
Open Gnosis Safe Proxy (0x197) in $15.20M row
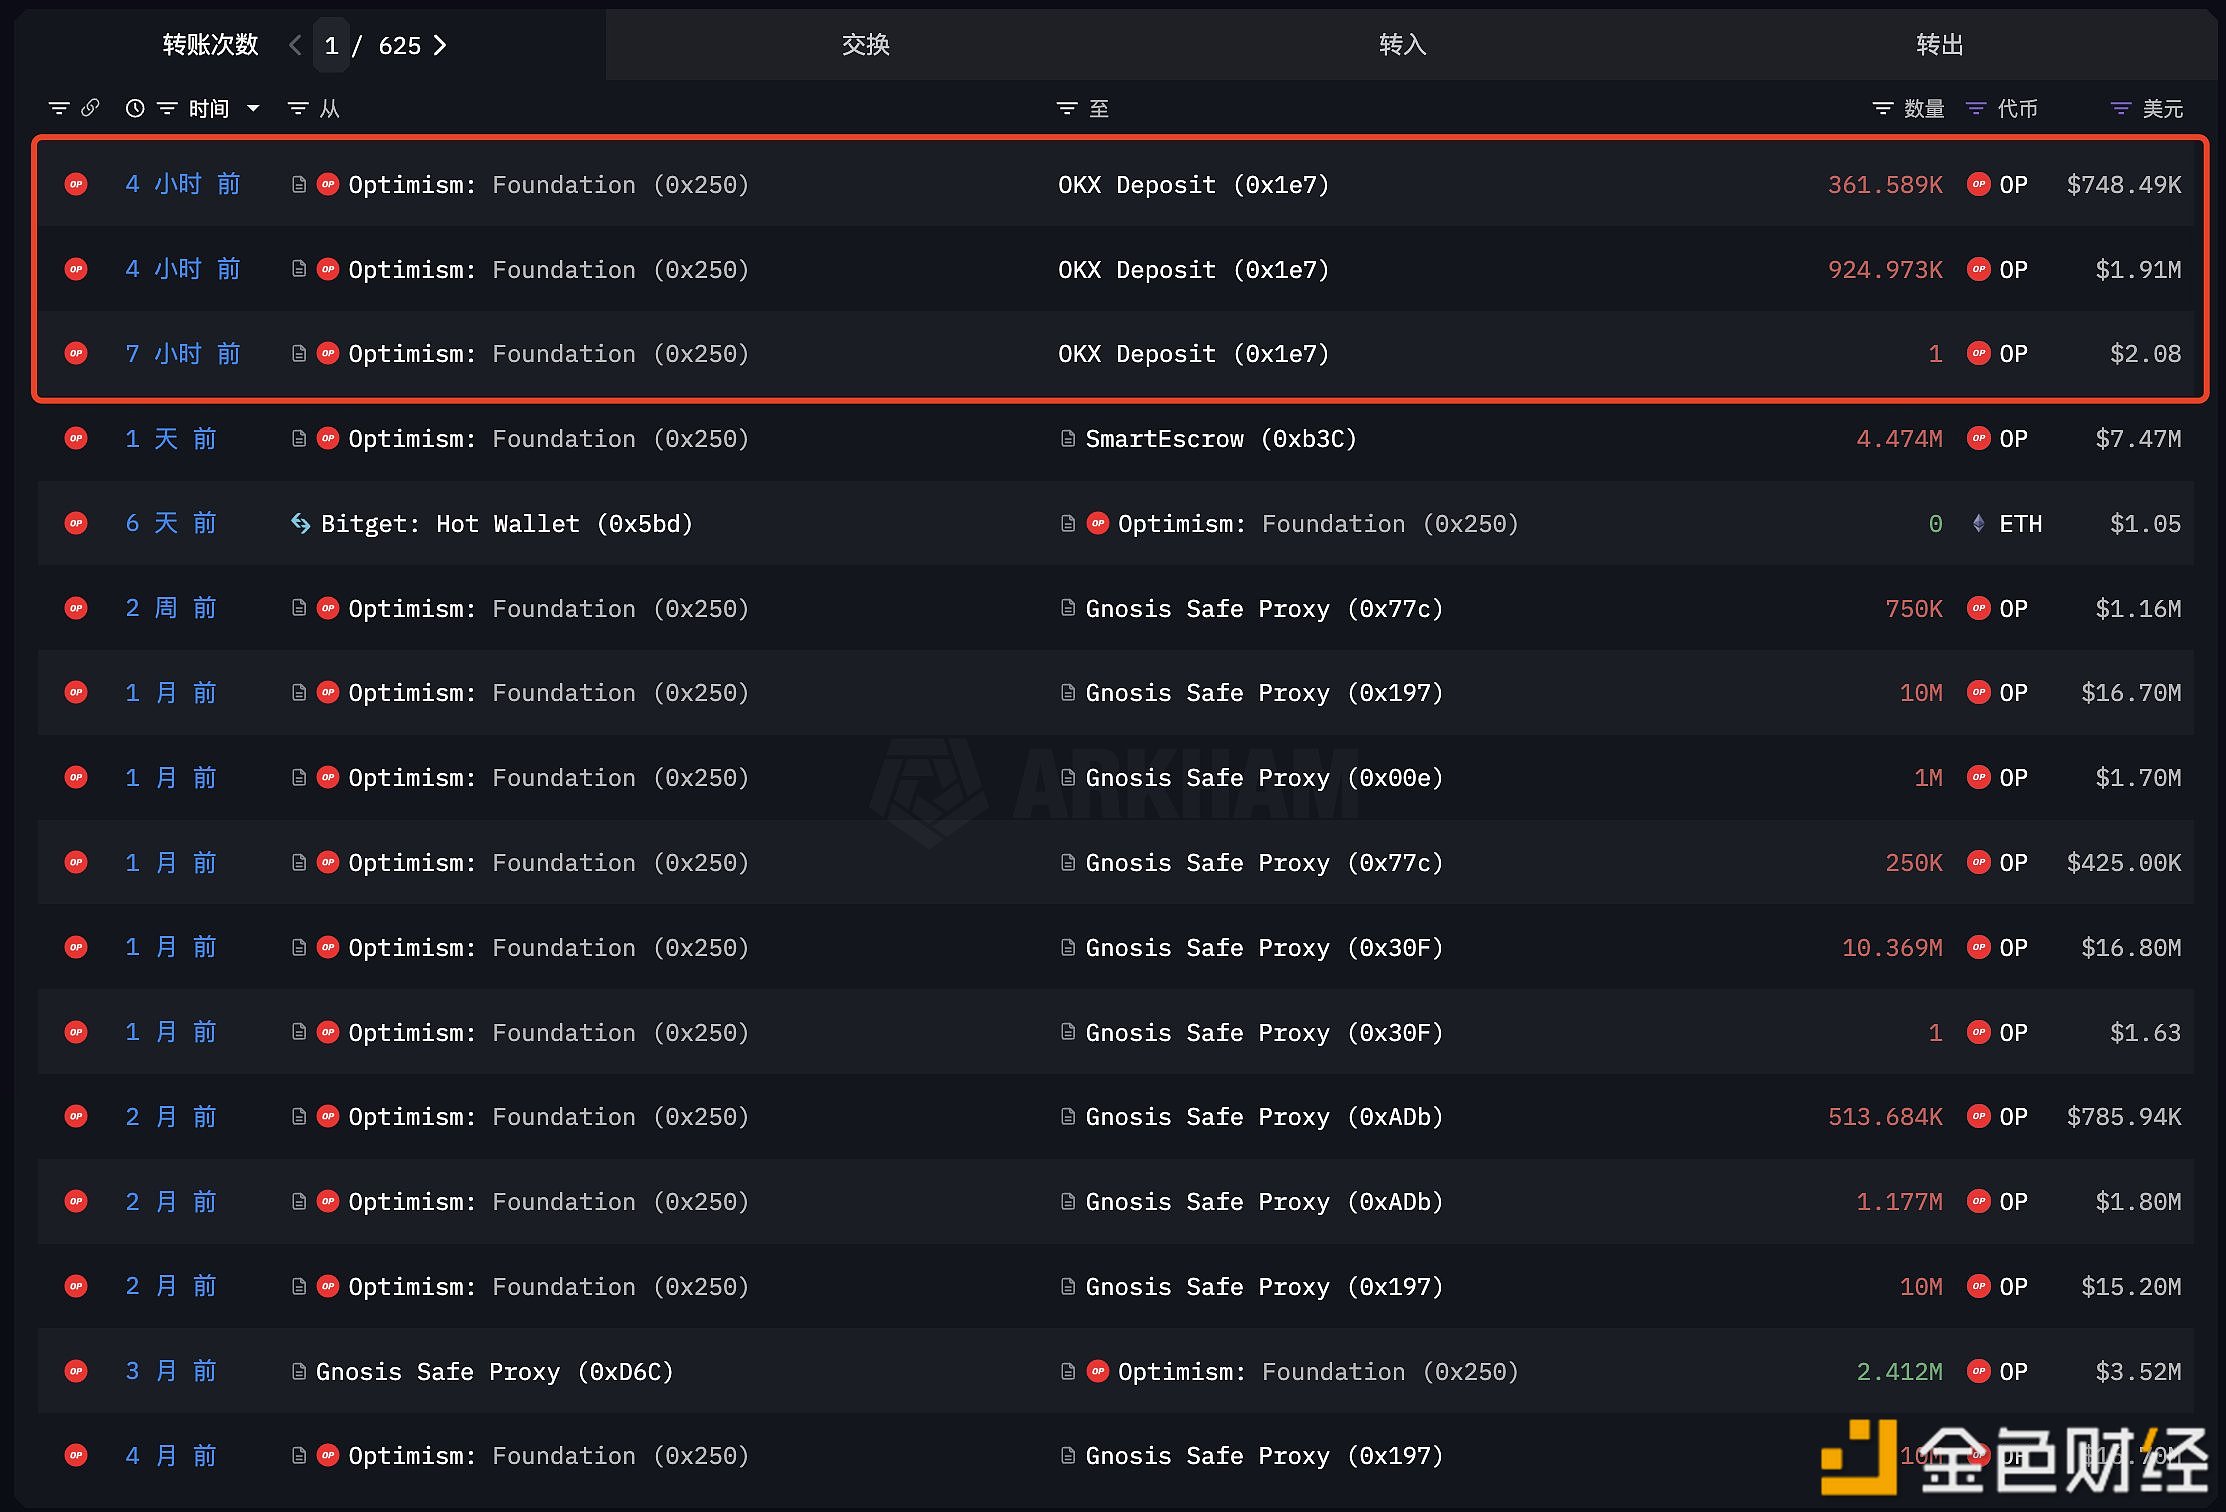tap(1265, 1287)
